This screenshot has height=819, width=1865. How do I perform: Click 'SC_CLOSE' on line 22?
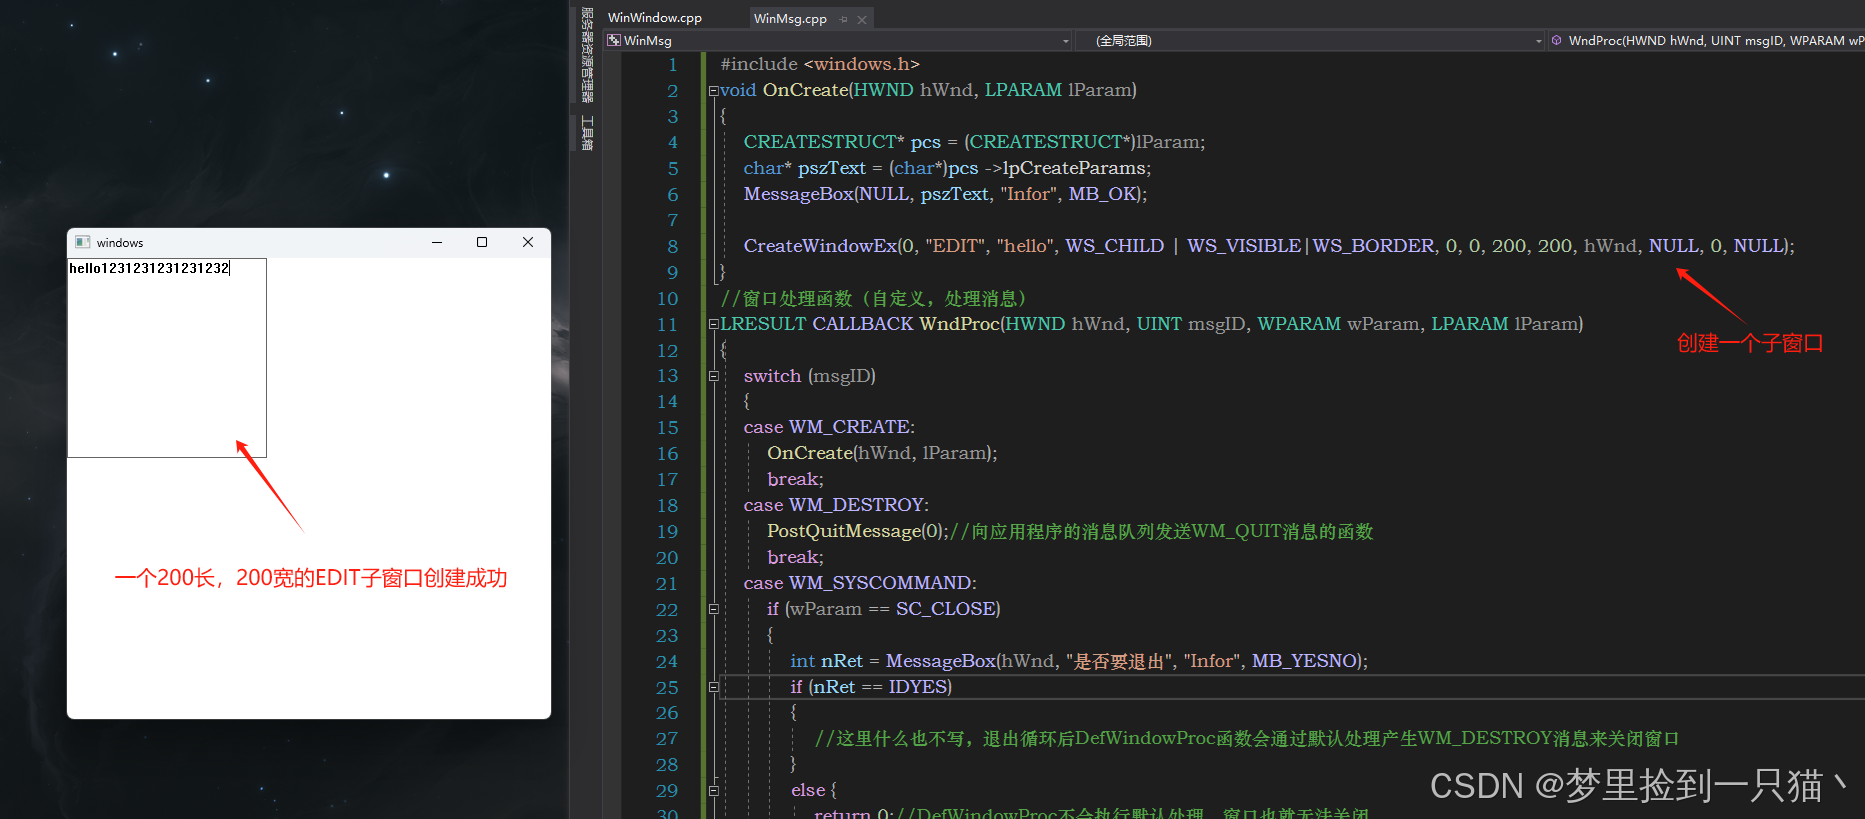point(945,609)
